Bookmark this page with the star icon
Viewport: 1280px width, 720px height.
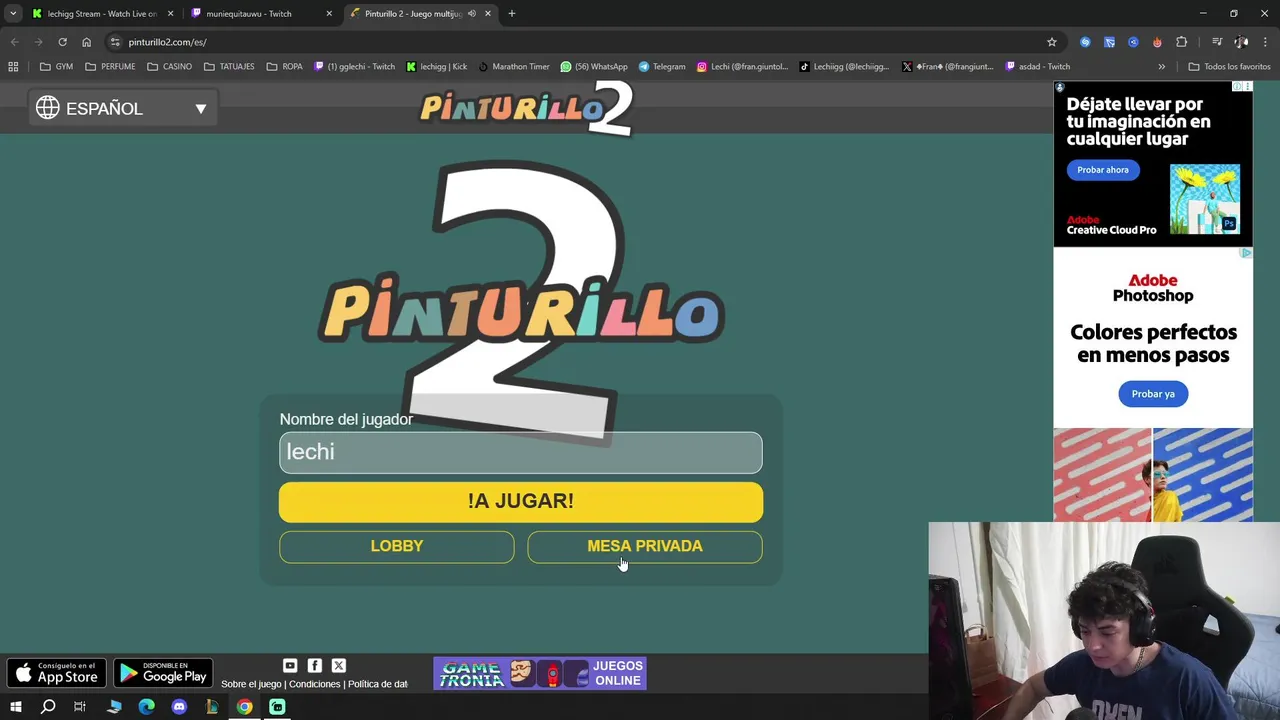pyautogui.click(x=1052, y=42)
